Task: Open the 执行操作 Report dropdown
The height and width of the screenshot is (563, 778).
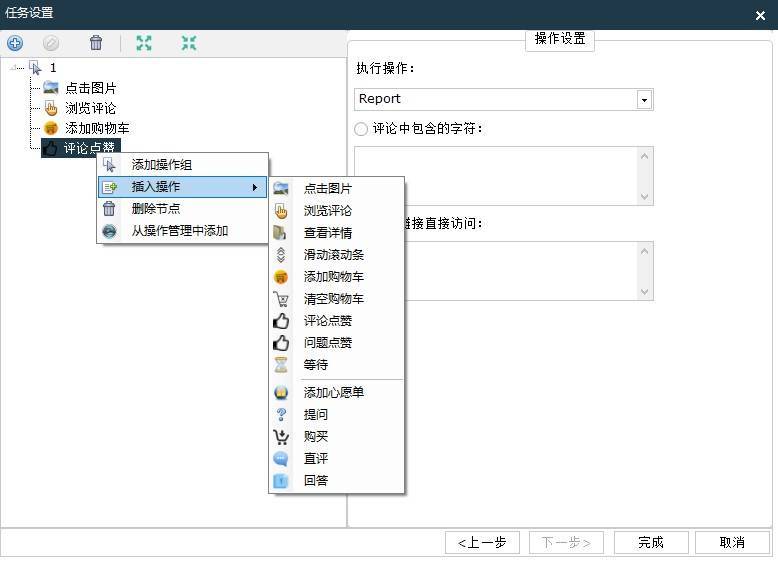Action: (x=504, y=99)
